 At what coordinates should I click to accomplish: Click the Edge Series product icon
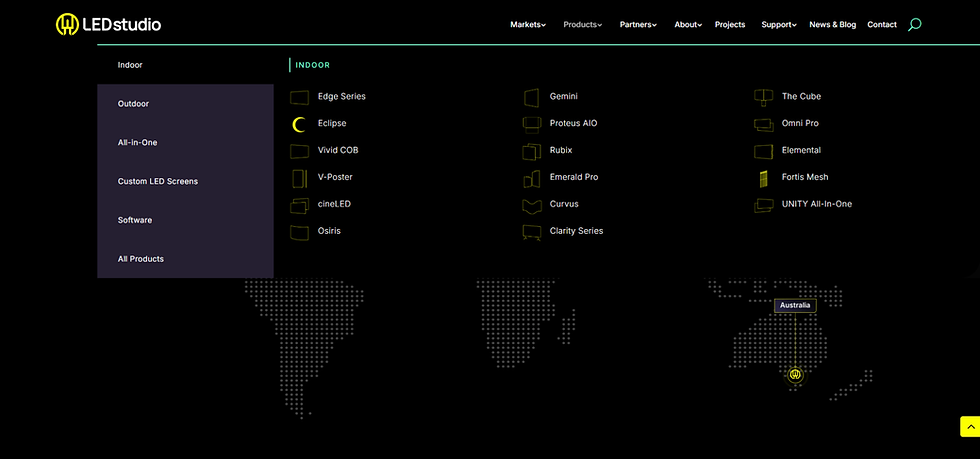pyautogui.click(x=299, y=97)
